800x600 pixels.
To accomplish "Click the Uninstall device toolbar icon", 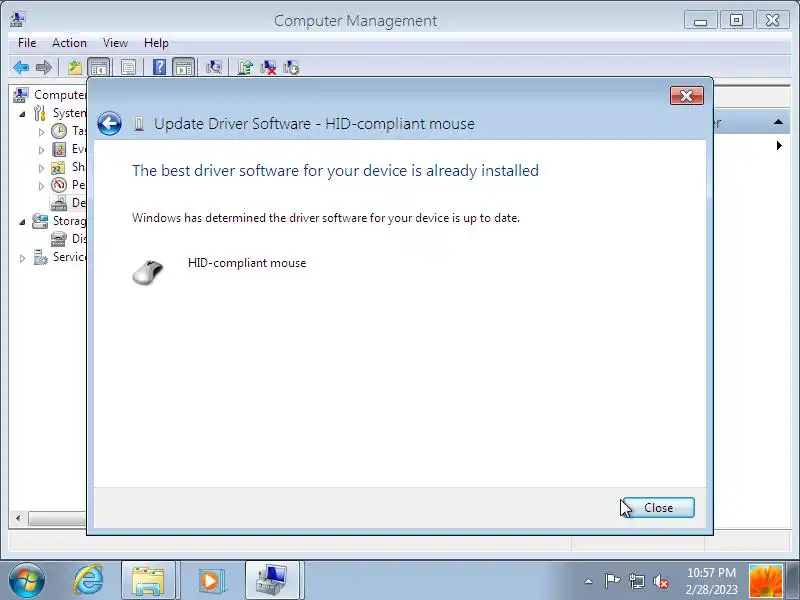I will [268, 67].
